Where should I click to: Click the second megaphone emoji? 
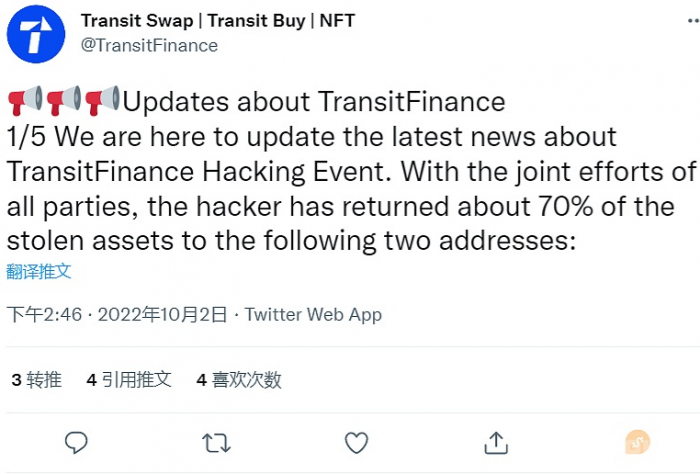pyautogui.click(x=63, y=101)
